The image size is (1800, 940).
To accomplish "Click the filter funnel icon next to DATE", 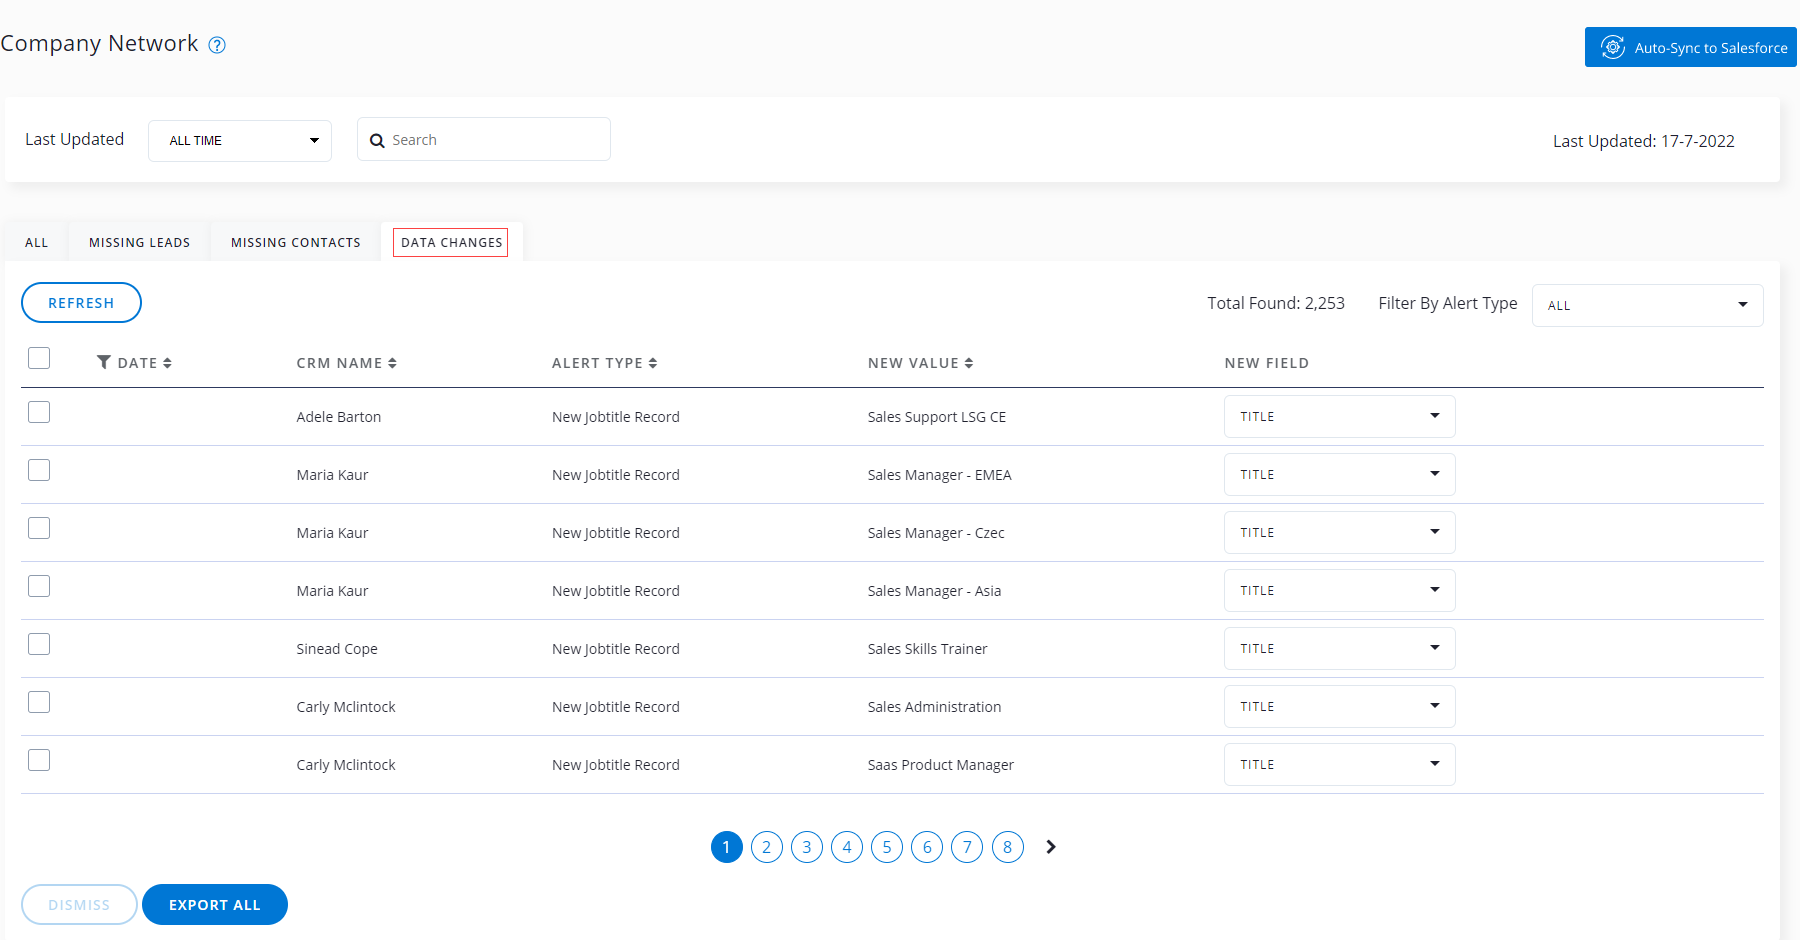I will pos(104,362).
